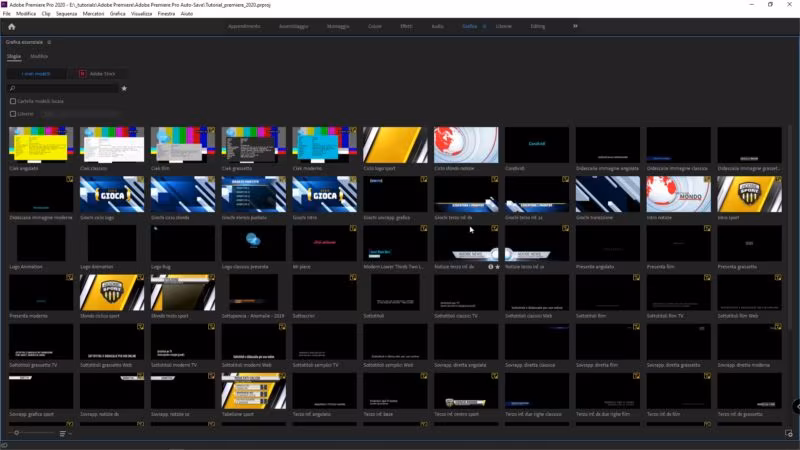800x450 pixels.
Task: Switch to Montaggio workspace
Action: click(338, 27)
